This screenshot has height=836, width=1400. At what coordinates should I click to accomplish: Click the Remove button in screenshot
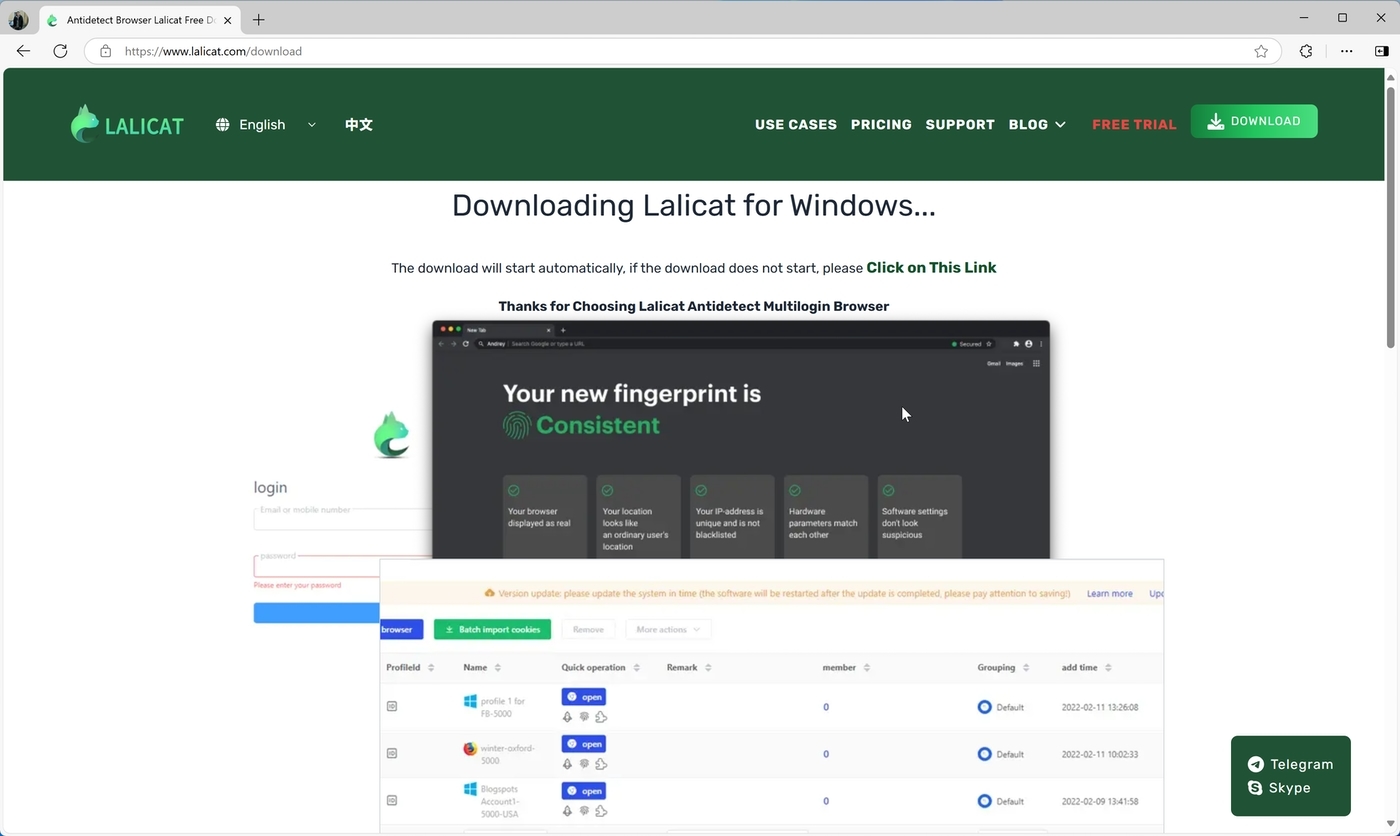coord(588,629)
